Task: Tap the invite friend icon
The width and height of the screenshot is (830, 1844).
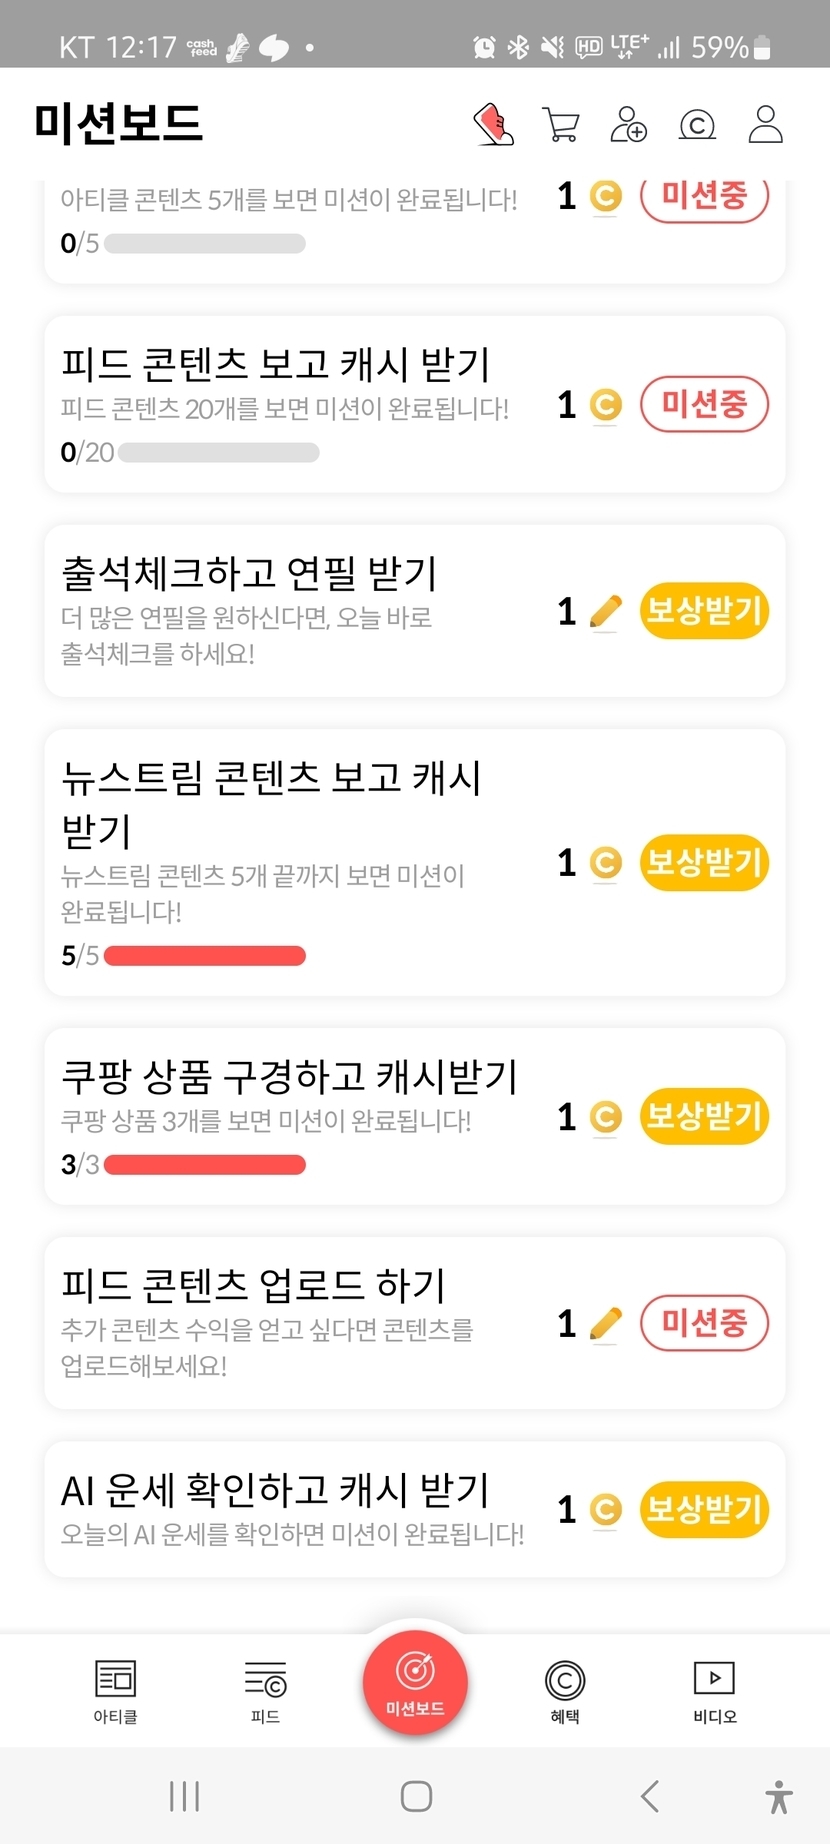Action: tap(628, 125)
